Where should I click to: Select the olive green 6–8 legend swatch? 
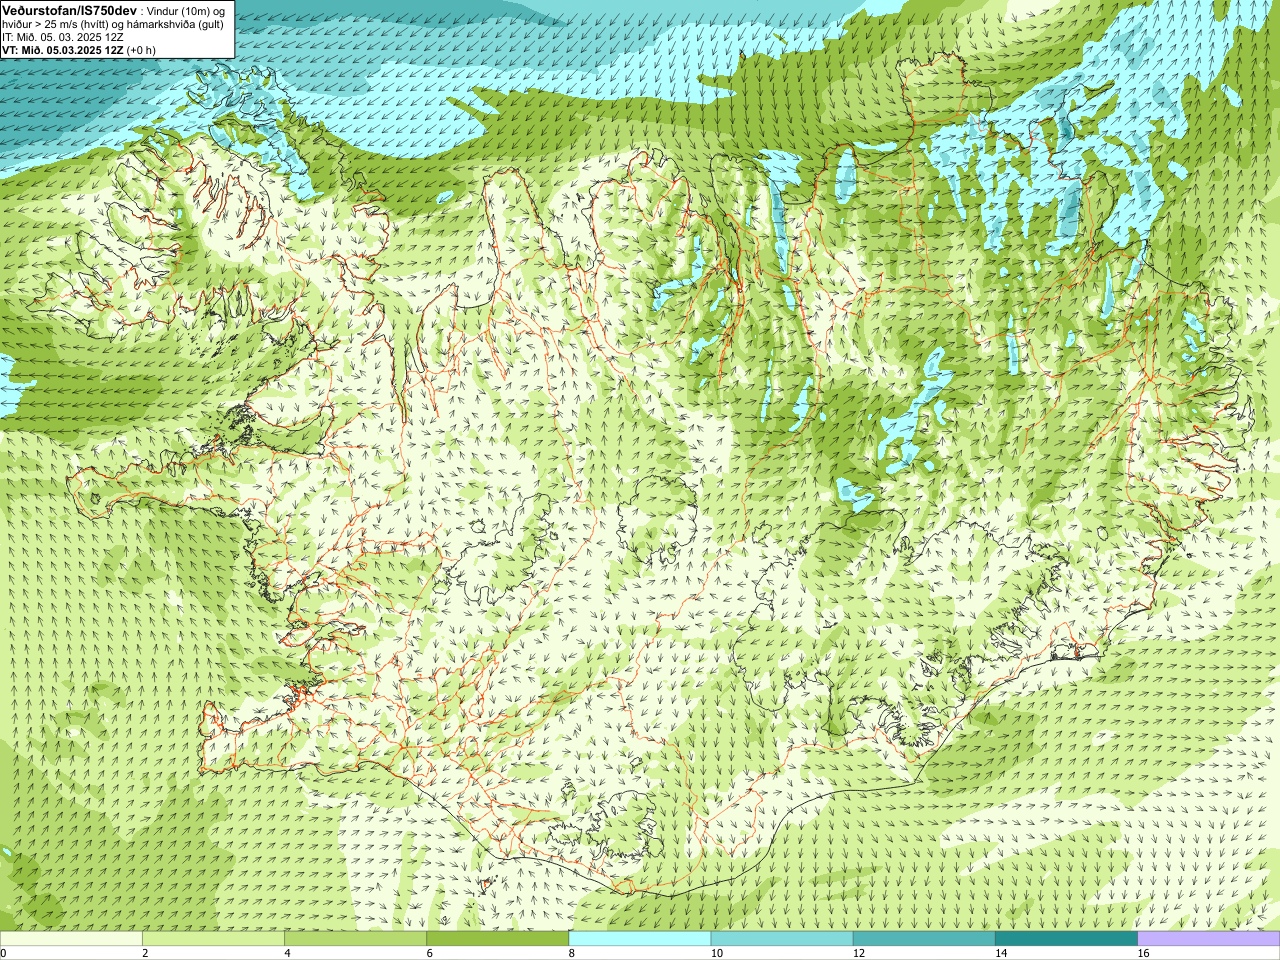498,939
